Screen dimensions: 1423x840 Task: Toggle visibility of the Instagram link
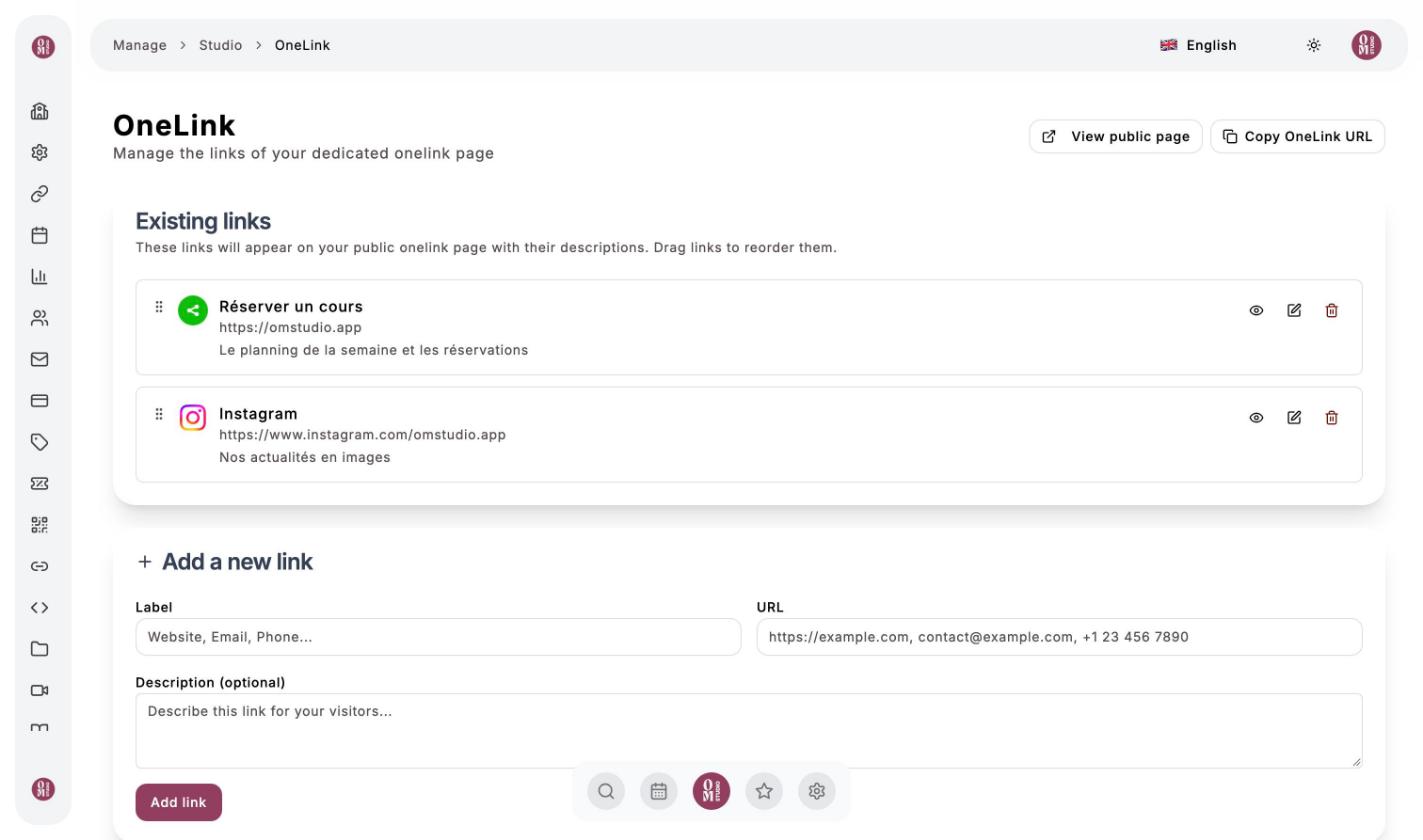(1256, 417)
